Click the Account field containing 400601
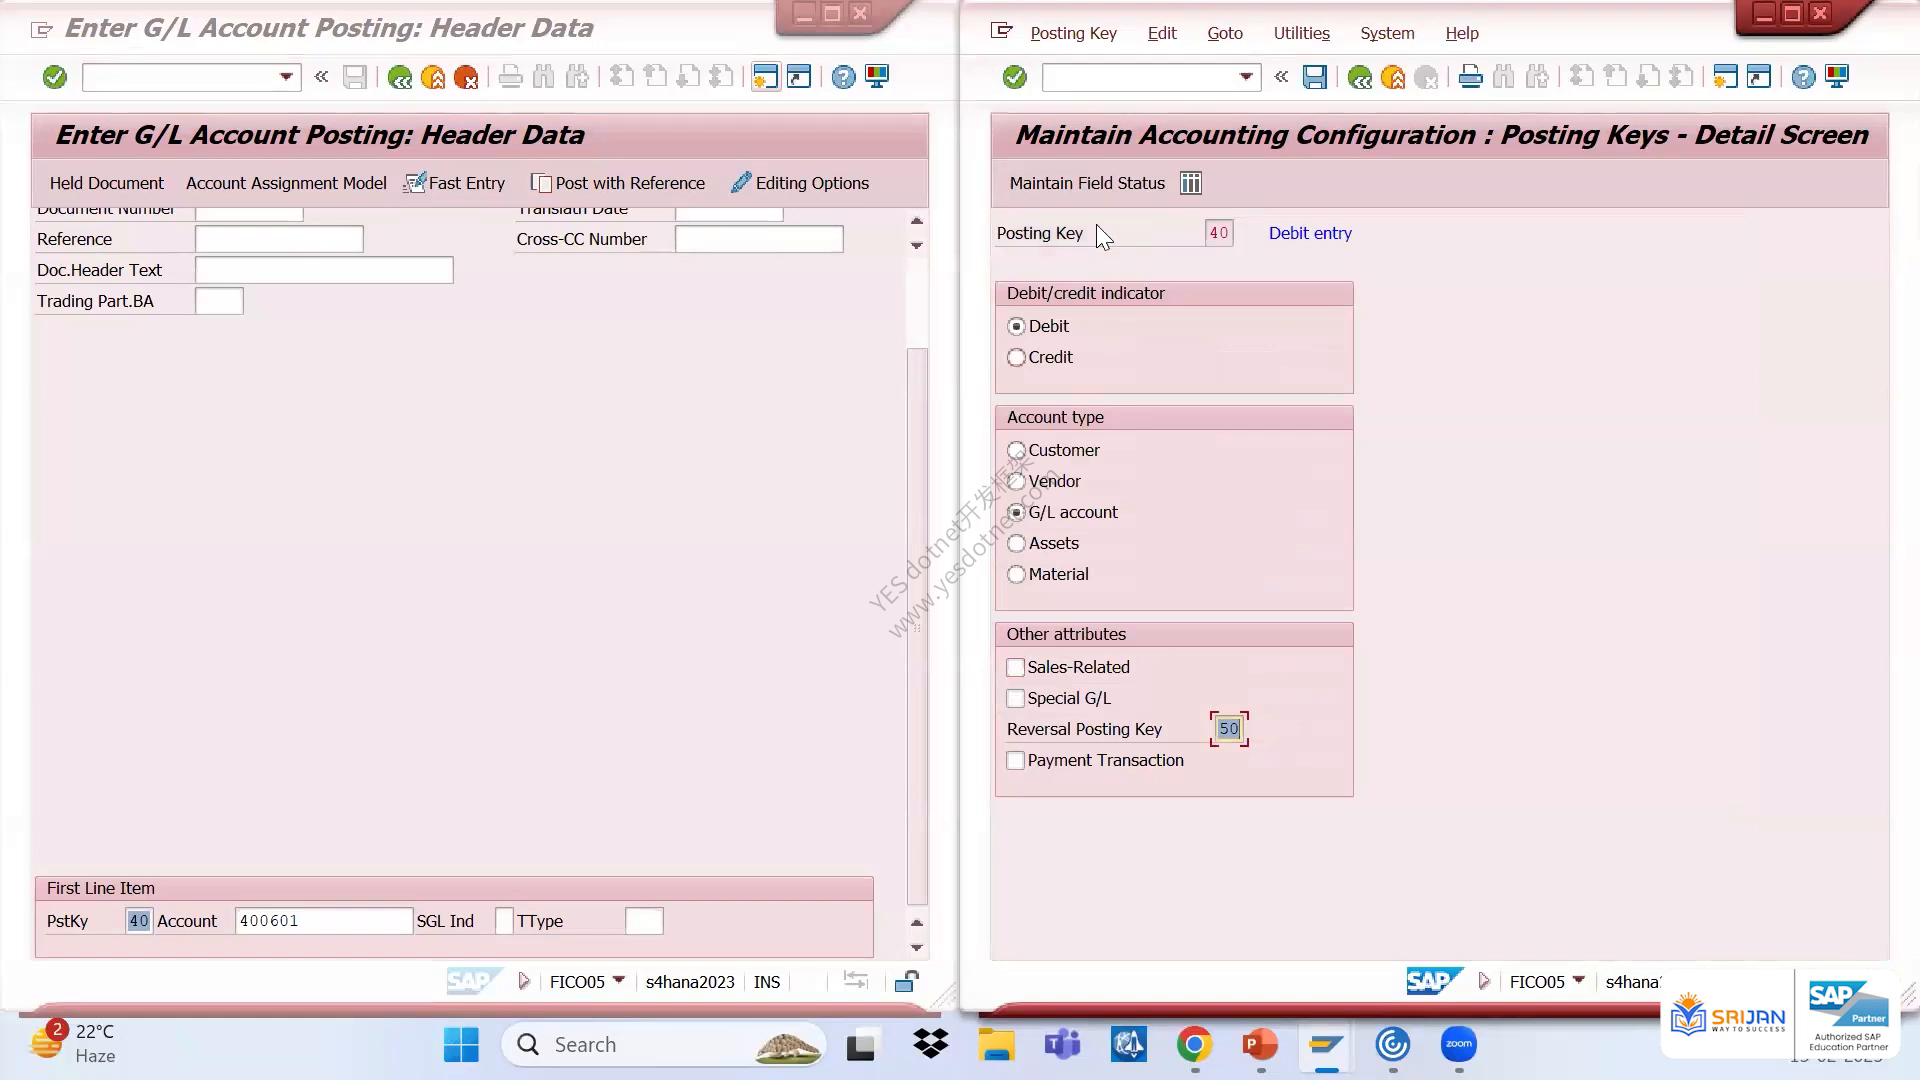 [x=324, y=921]
